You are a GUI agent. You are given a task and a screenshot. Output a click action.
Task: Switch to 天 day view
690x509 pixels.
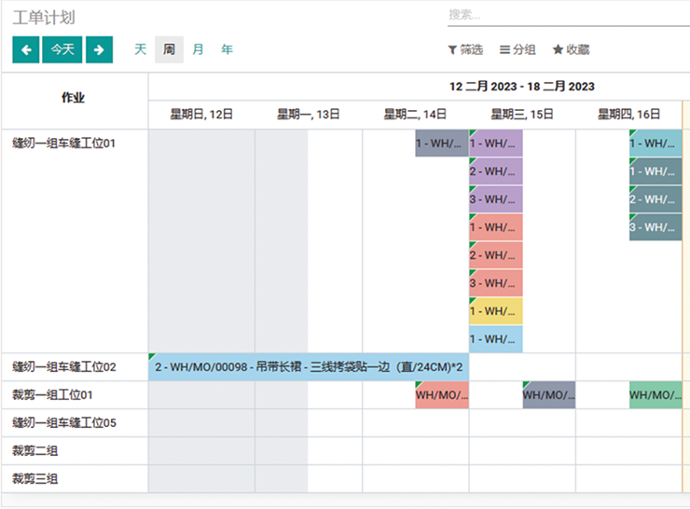click(140, 49)
